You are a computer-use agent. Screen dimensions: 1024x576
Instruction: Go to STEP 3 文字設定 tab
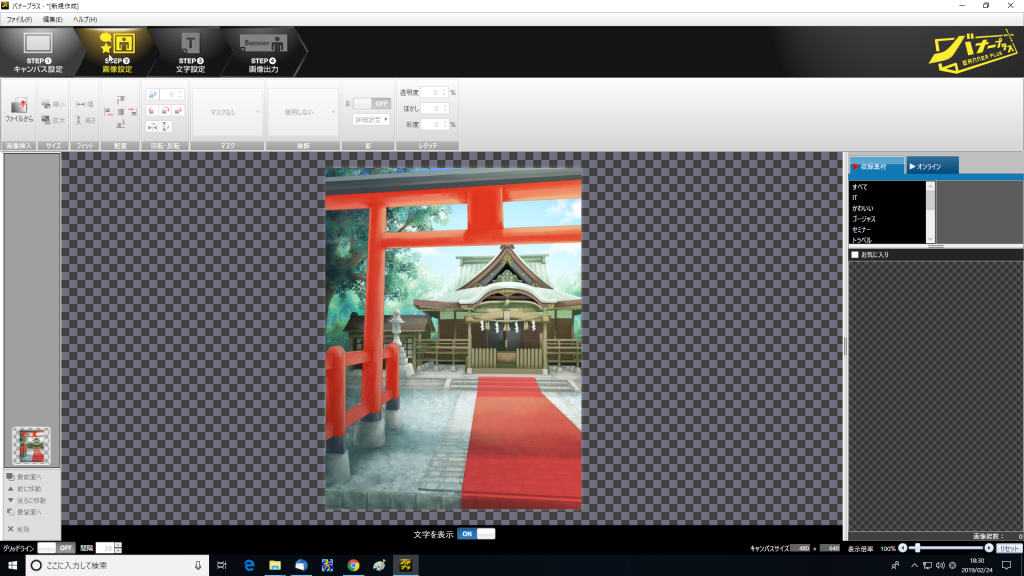[191, 52]
